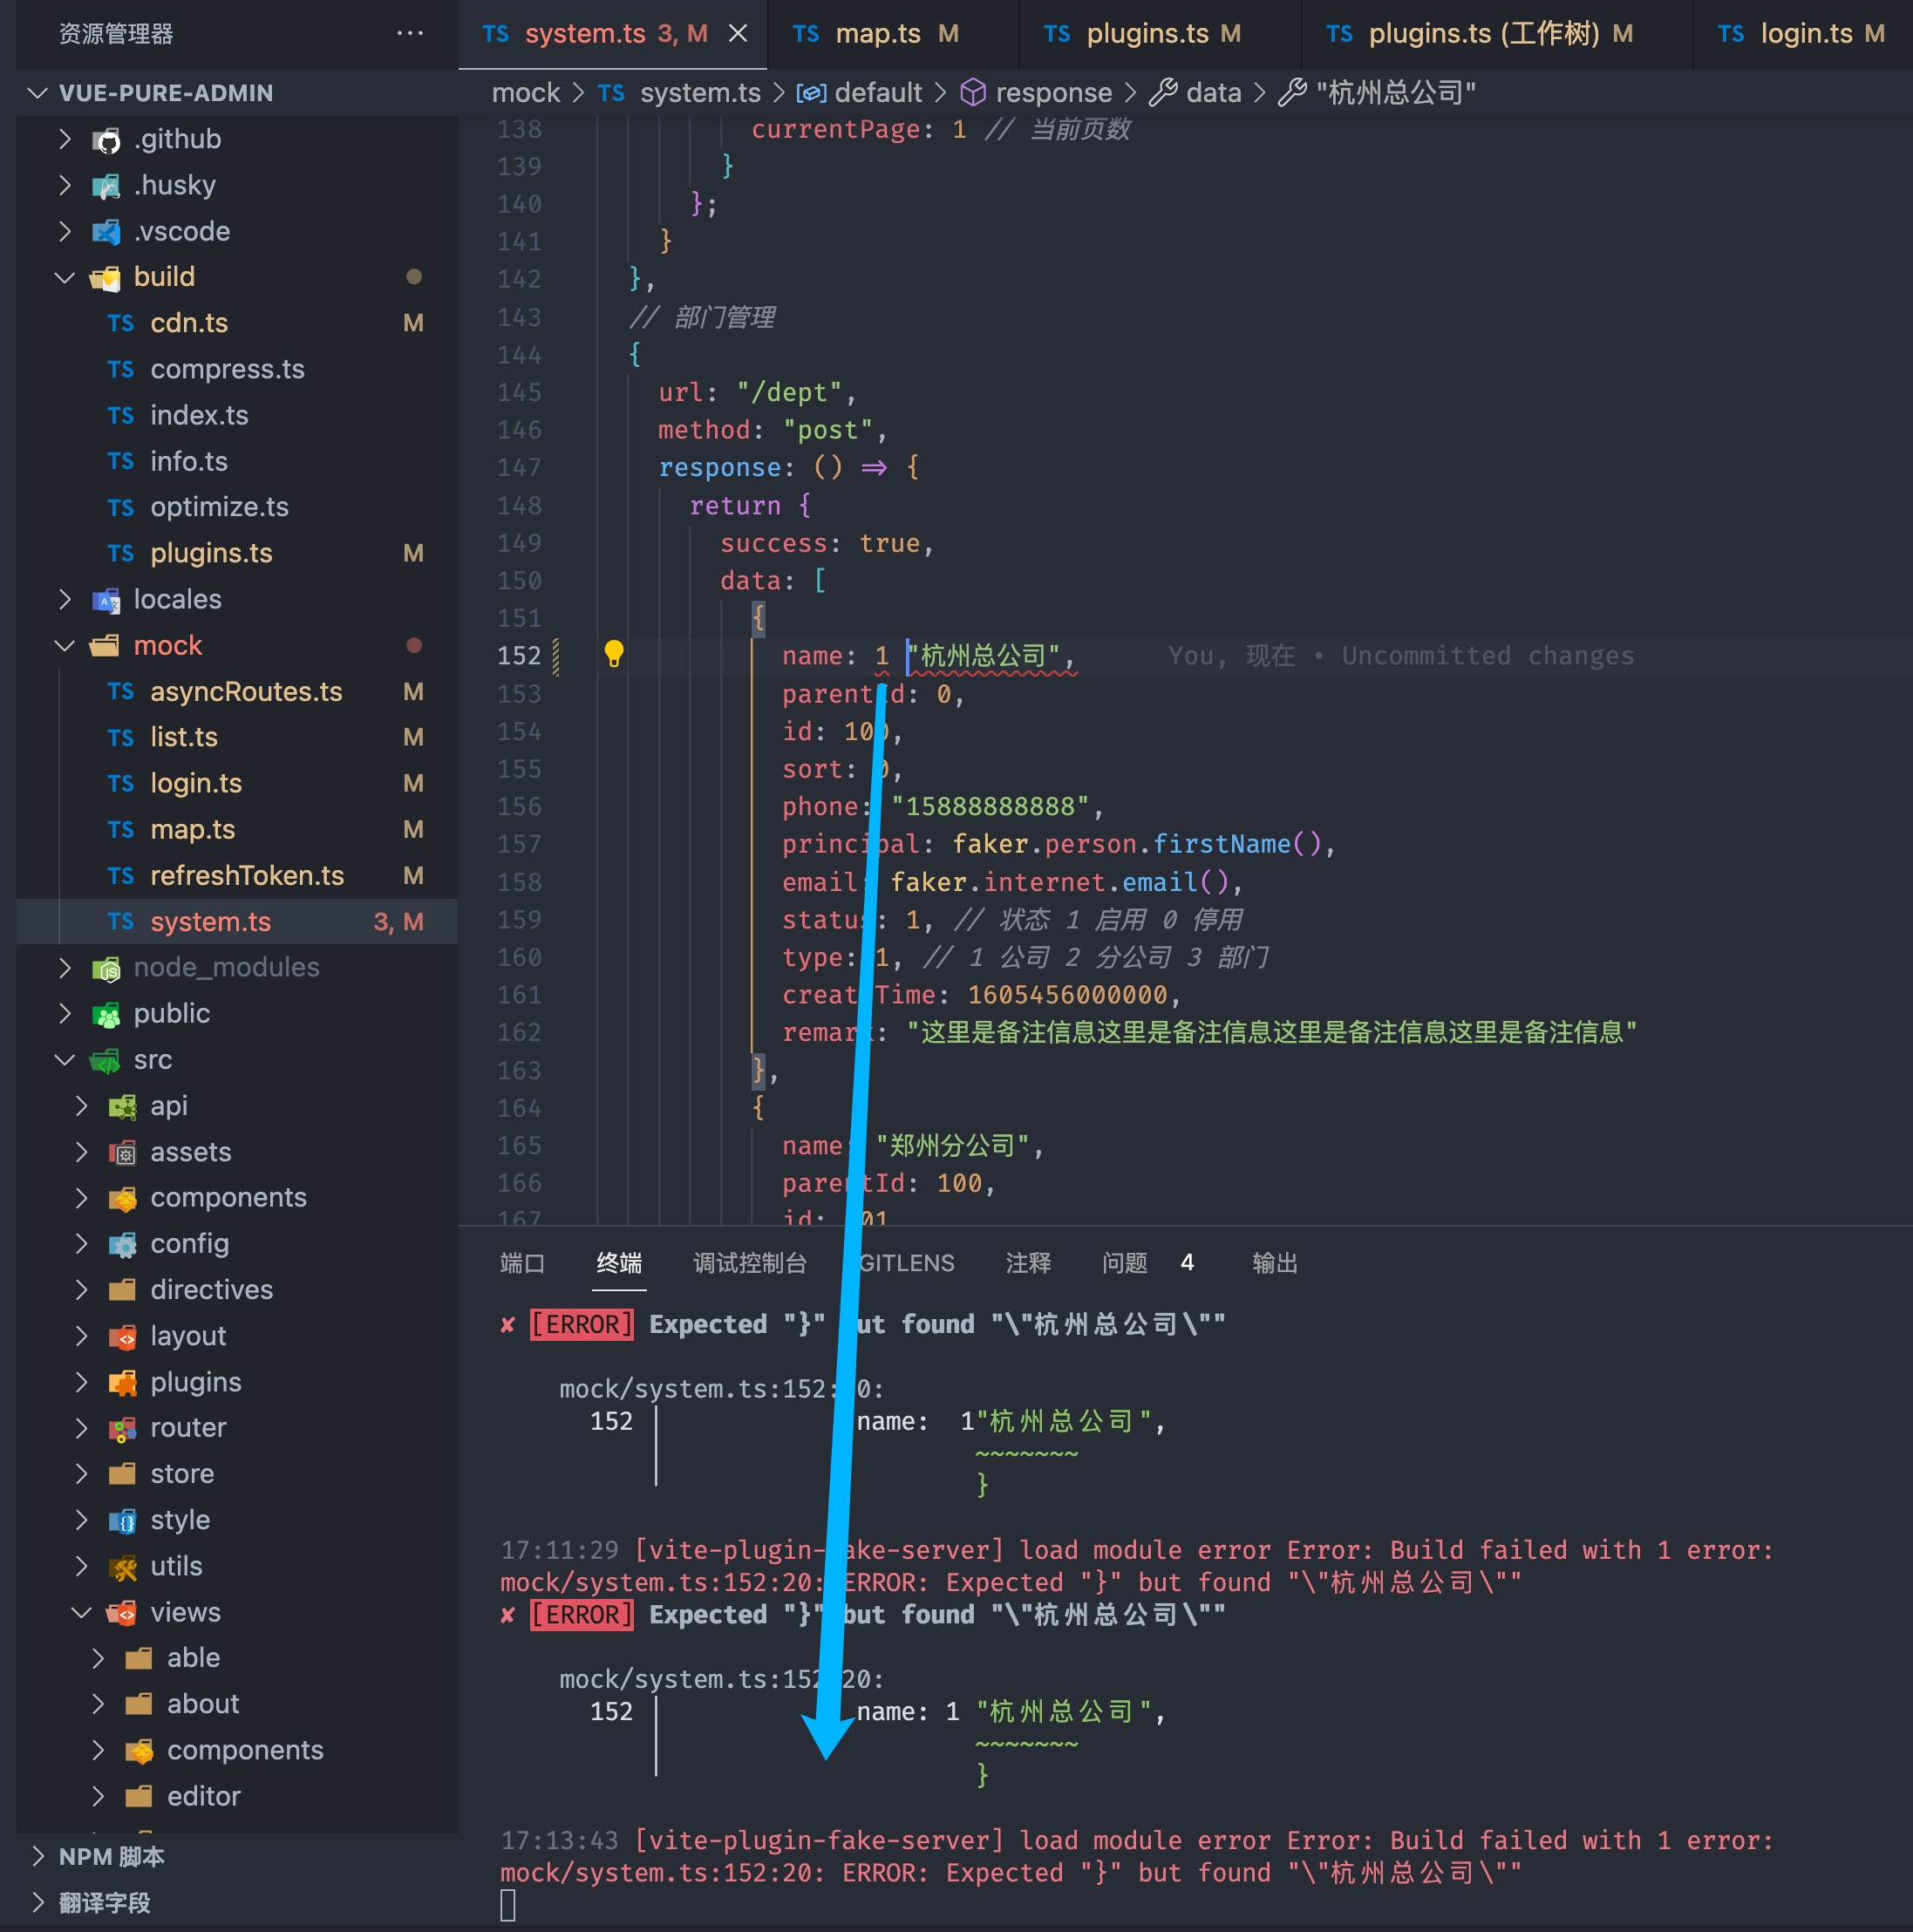Click the quick fix lightbulb on line 152

pos(613,654)
